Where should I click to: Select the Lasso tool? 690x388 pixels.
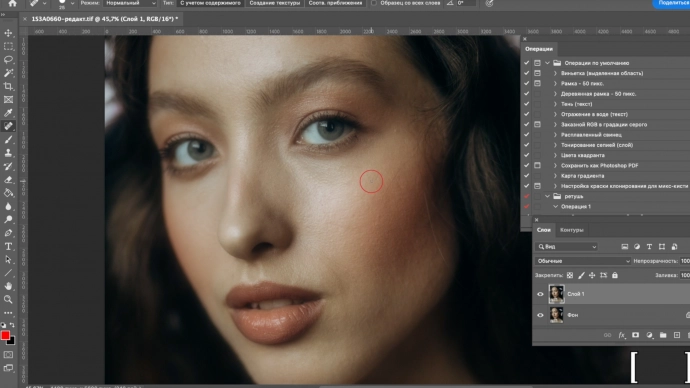[8, 59]
